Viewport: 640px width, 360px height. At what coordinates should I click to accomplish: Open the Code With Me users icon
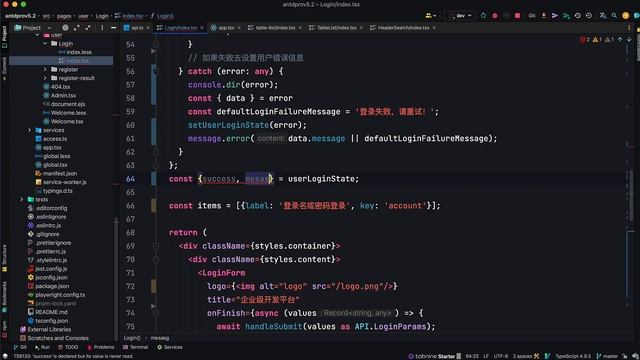pyautogui.click(x=431, y=16)
